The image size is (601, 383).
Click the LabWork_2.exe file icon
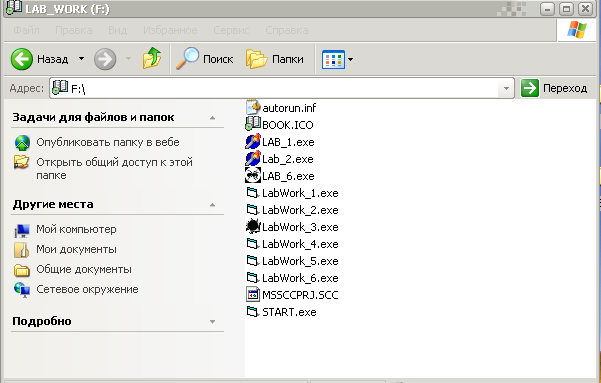point(253,209)
